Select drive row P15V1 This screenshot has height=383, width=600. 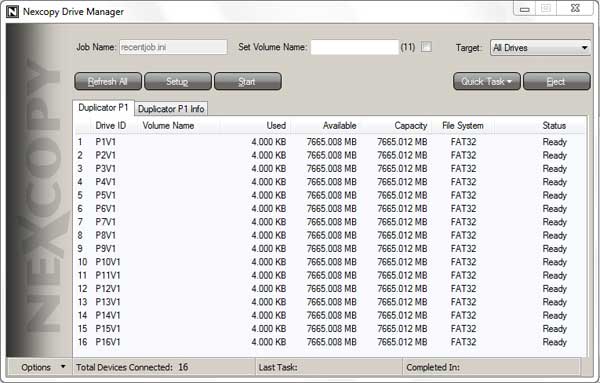[x=330, y=329]
